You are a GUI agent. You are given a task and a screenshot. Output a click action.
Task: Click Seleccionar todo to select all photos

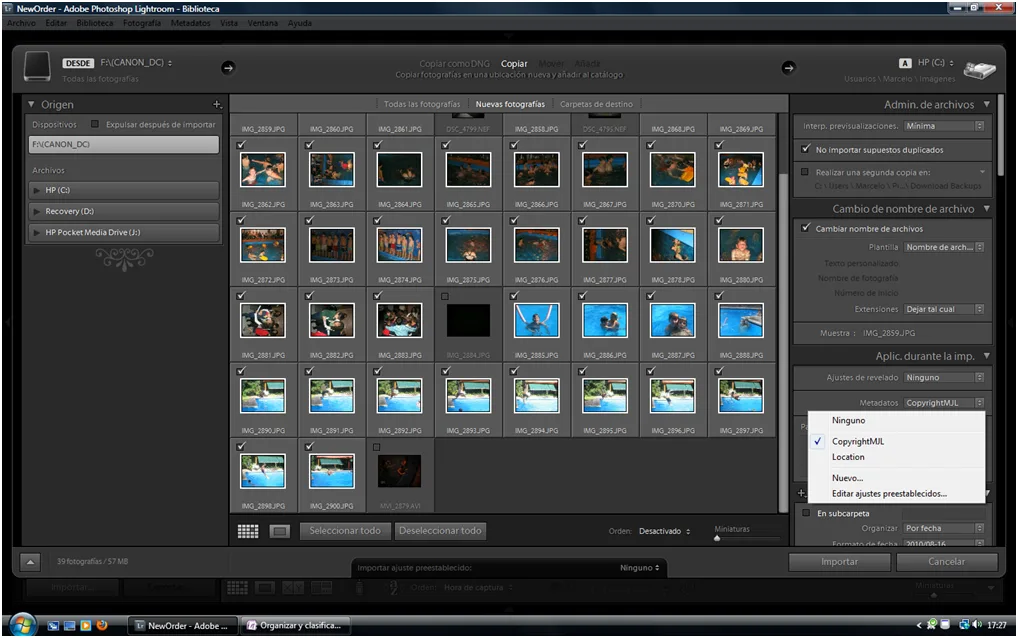[345, 531]
